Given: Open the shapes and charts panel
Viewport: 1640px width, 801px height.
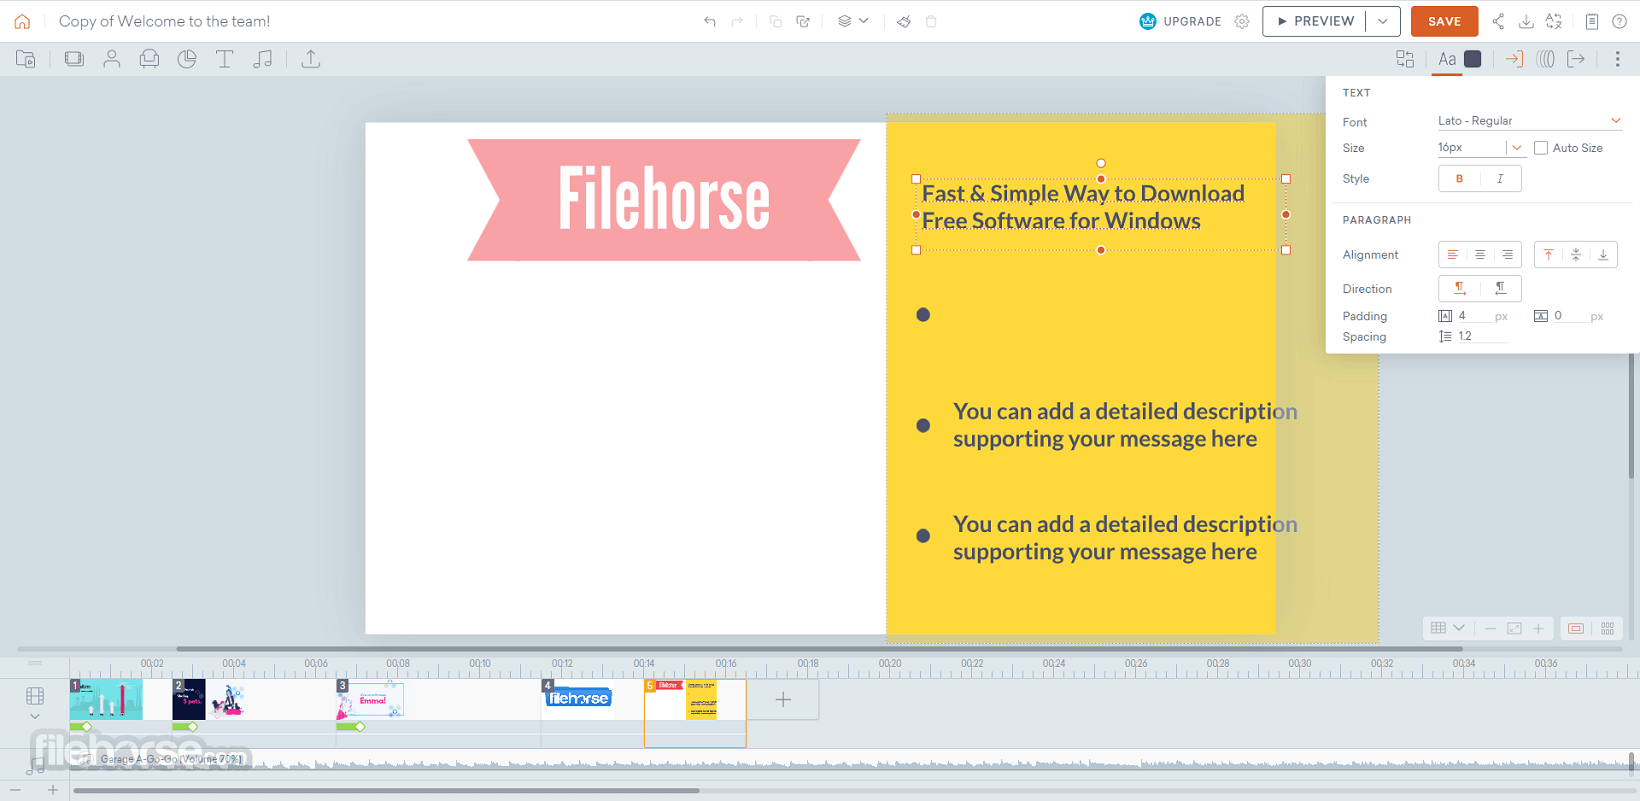Looking at the screenshot, I should (187, 59).
